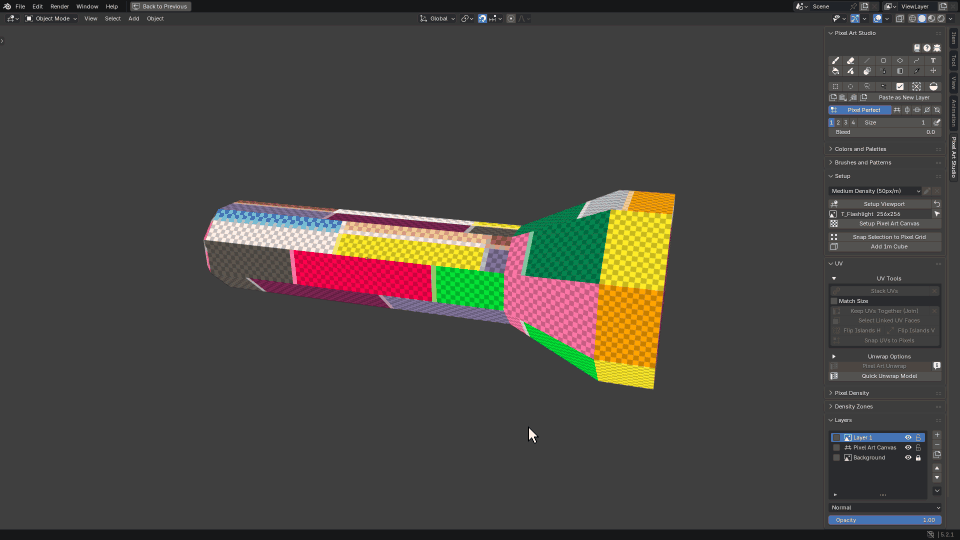Viewport: 960px width, 540px height.
Task: Lock Layer 1 padlock icon
Action: (x=918, y=438)
